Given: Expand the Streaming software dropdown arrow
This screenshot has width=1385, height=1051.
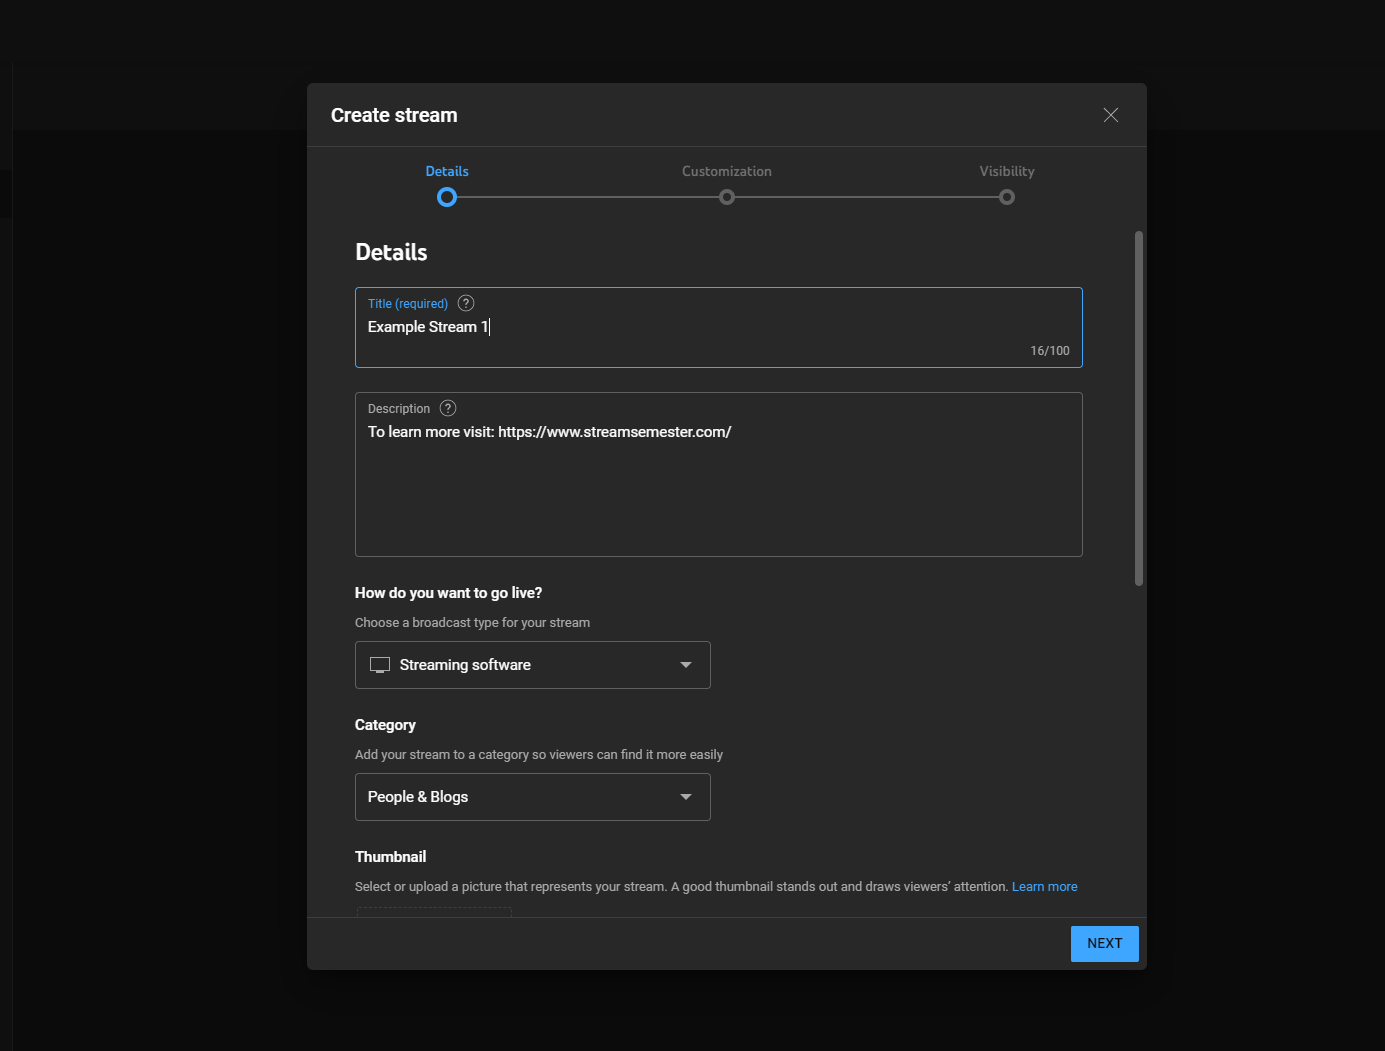Looking at the screenshot, I should (x=686, y=665).
